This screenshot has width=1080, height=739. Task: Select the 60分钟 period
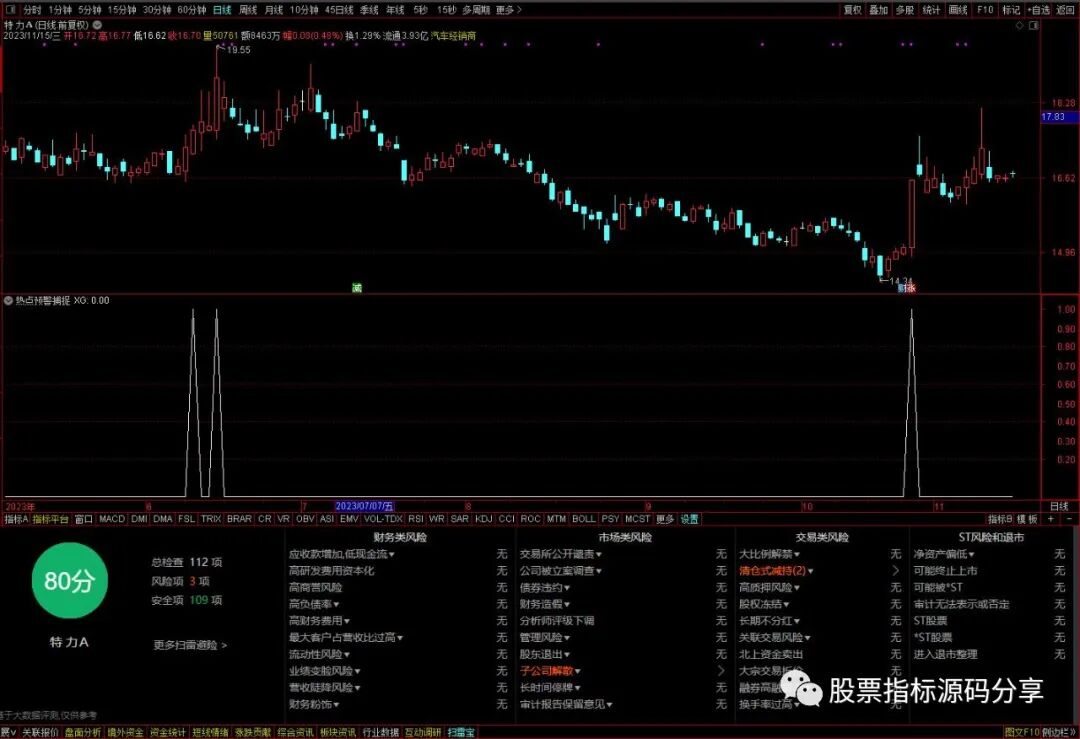pos(191,10)
